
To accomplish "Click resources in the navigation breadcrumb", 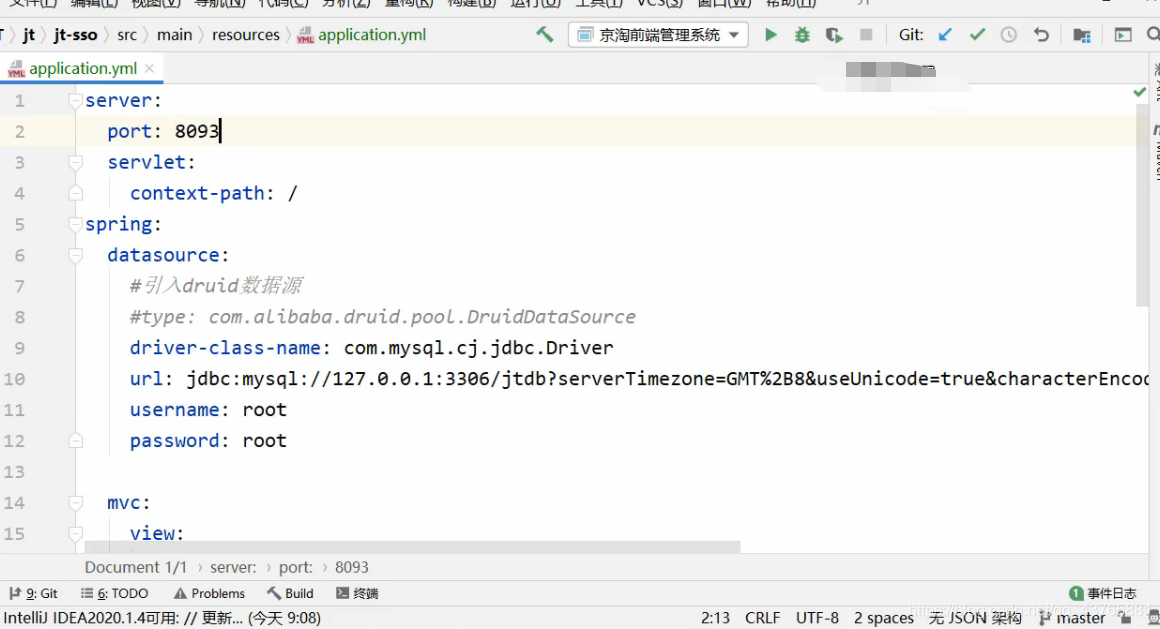I will [x=246, y=35].
